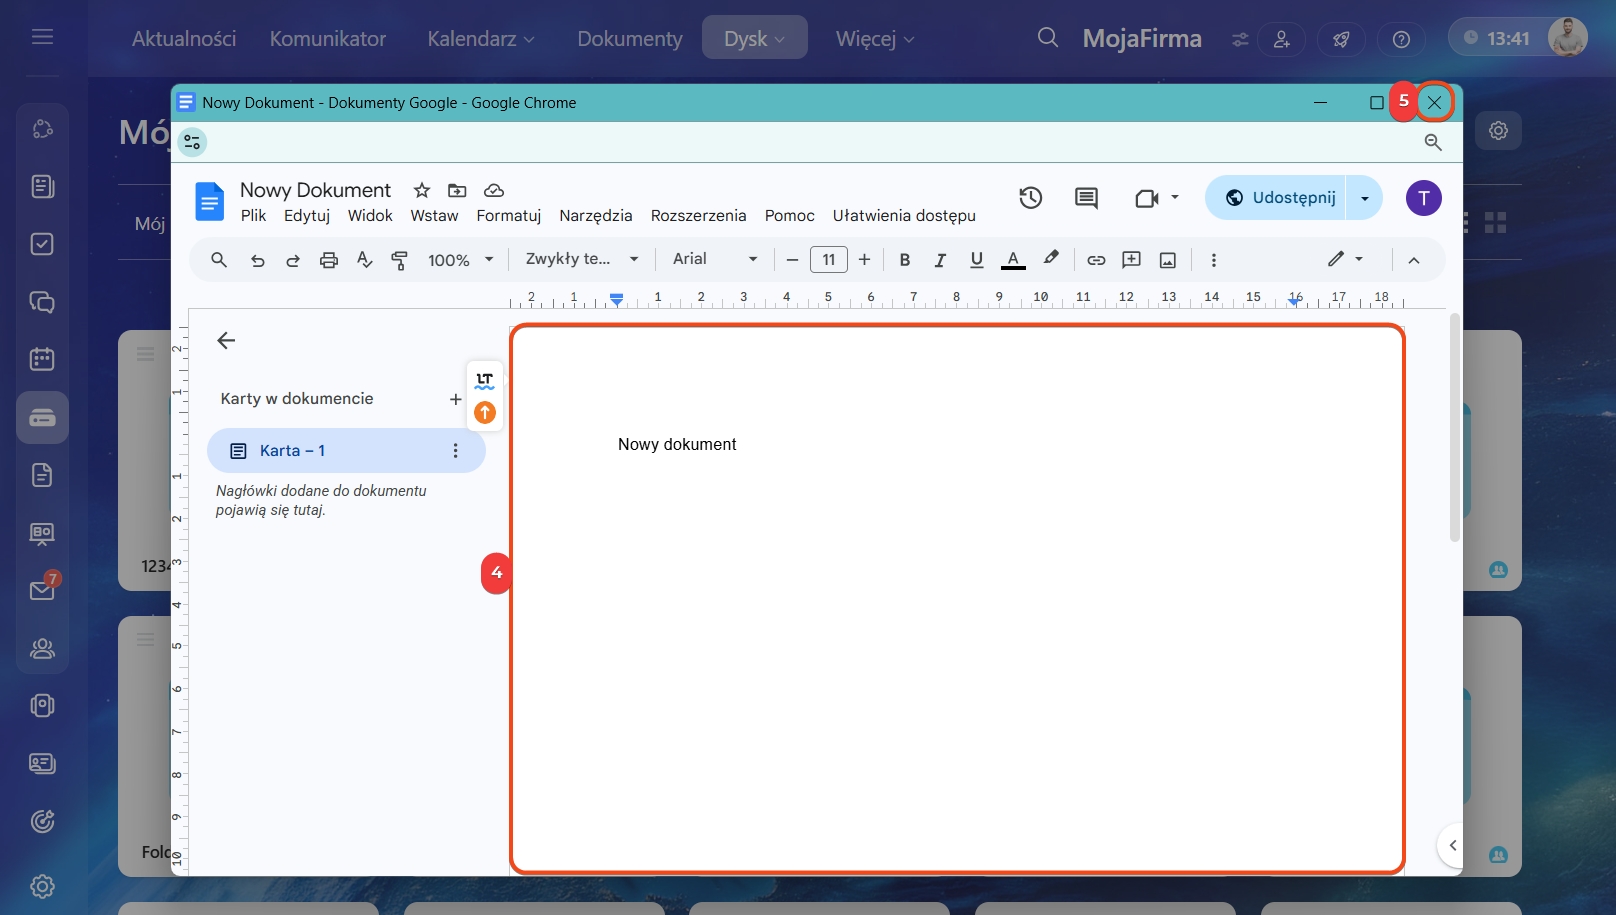Viewport: 1616px width, 915px height.
Task: Open the Wstaw menu
Action: [x=434, y=216]
